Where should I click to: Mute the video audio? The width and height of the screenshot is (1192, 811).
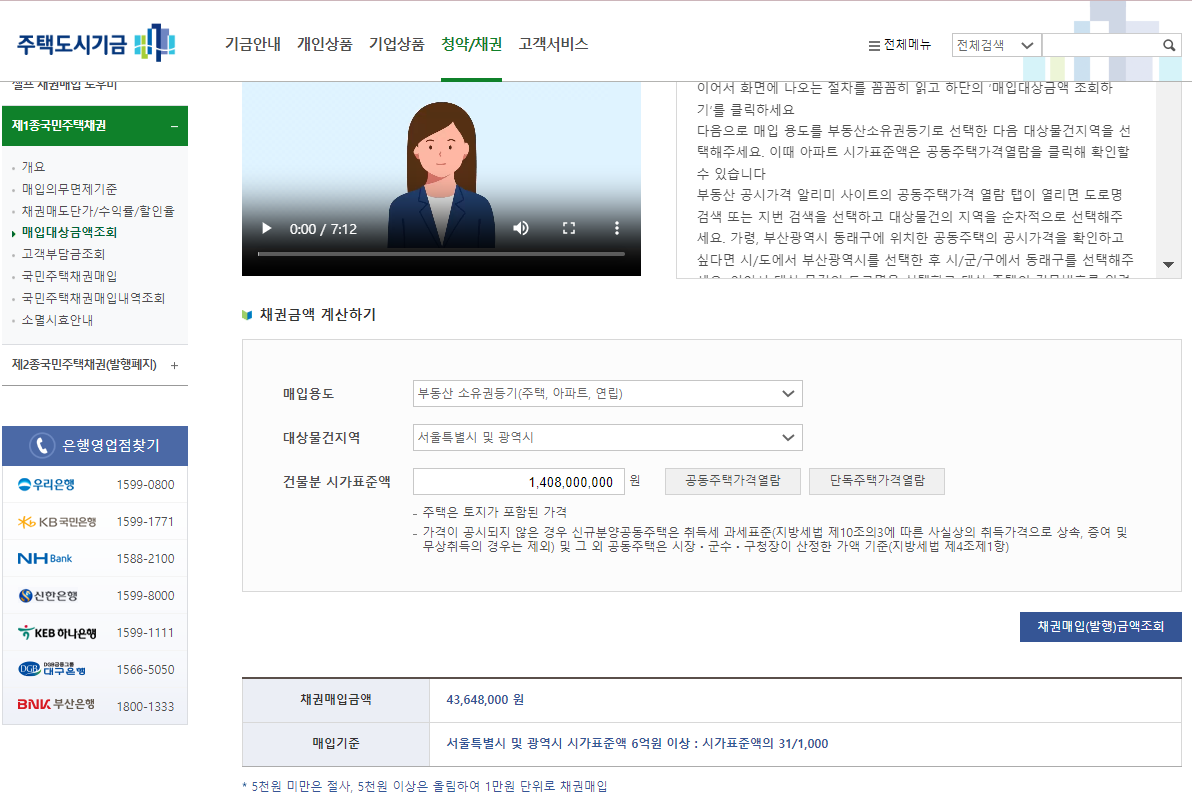click(x=520, y=228)
